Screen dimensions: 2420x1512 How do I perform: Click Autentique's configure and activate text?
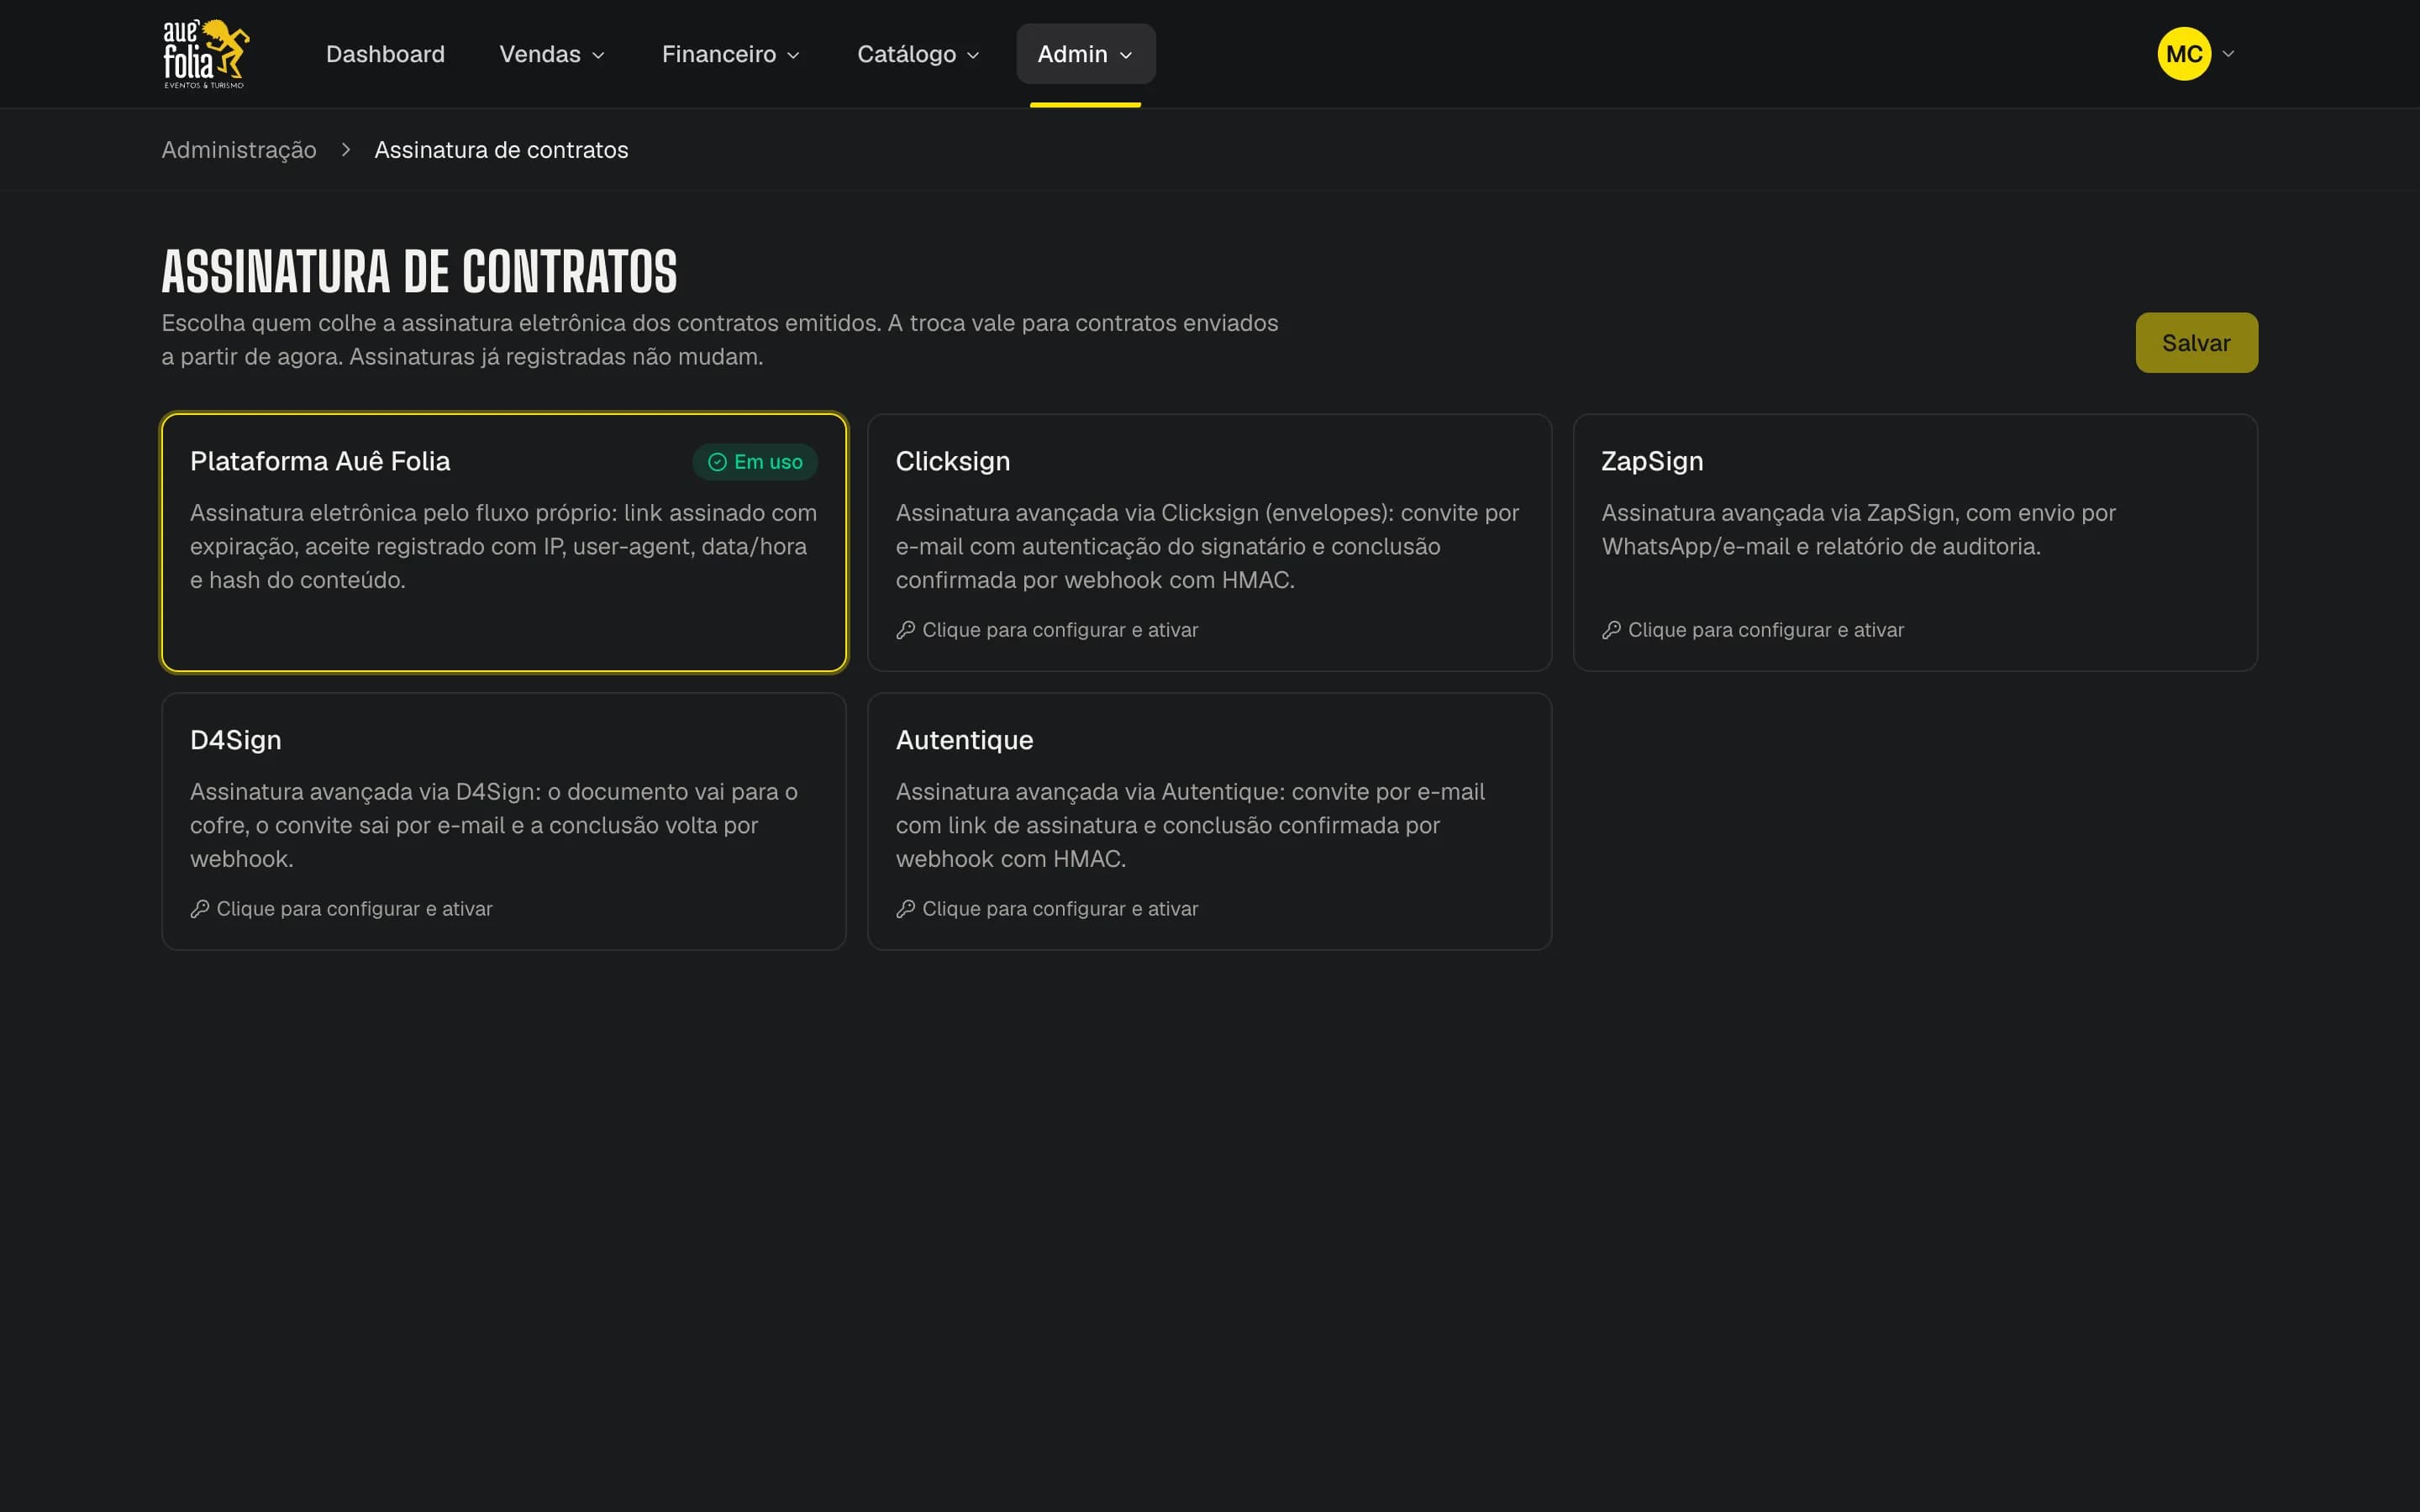pyautogui.click(x=1060, y=909)
